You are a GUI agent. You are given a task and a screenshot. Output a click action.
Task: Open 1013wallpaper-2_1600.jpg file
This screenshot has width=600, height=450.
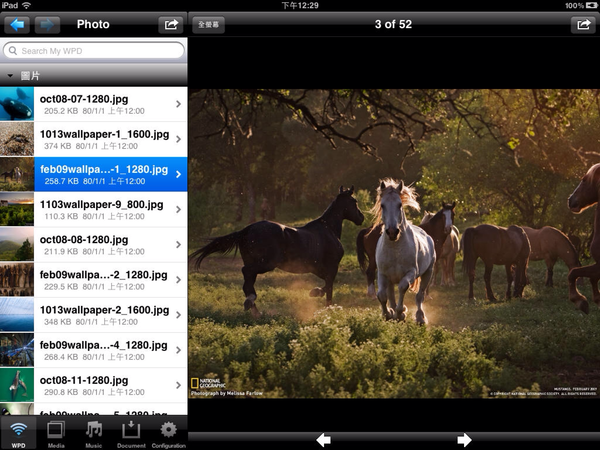click(100, 316)
